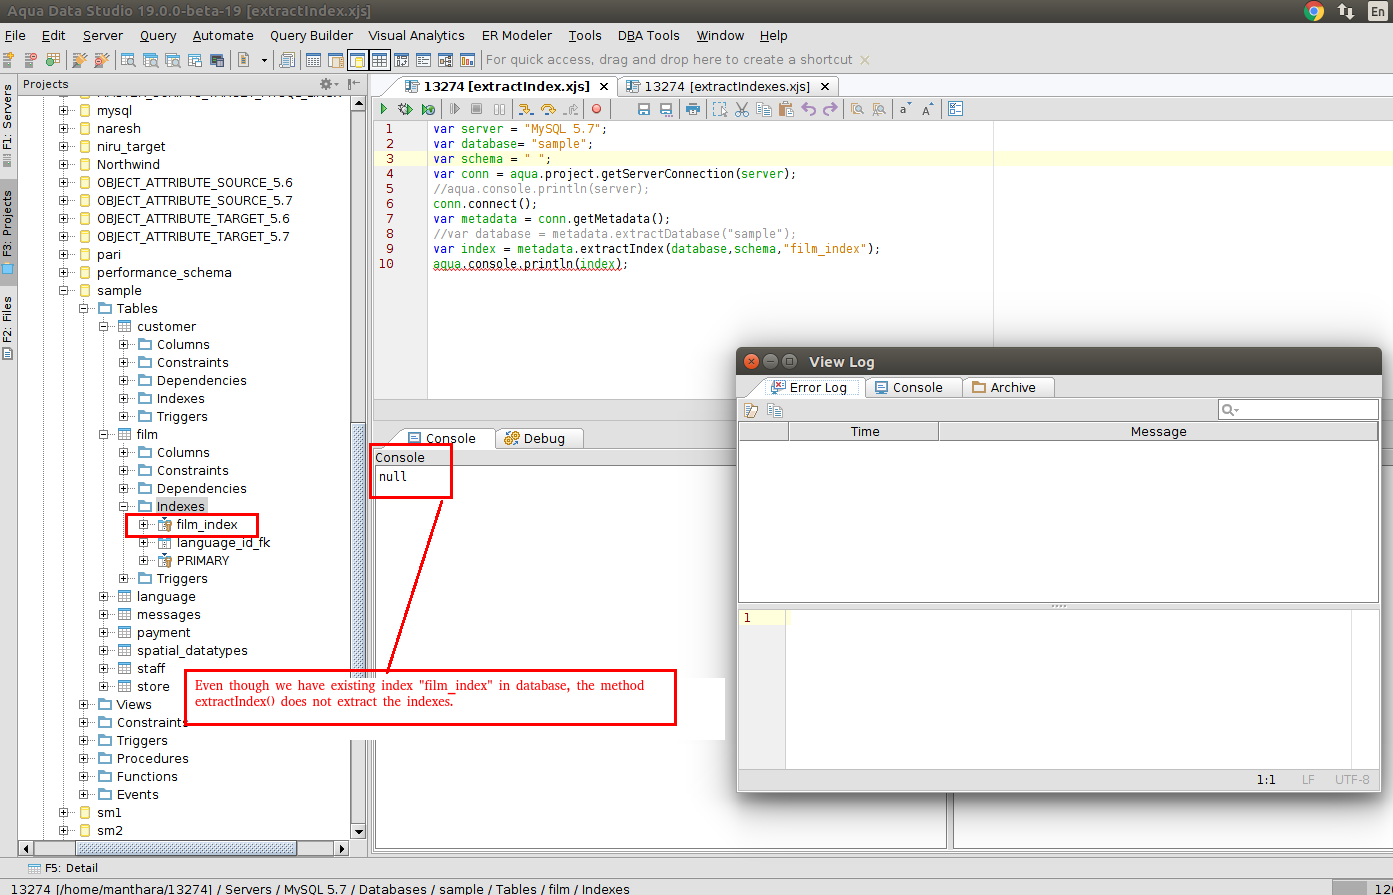
Task: Increase font size with the large 'A' icon
Action: pyautogui.click(x=927, y=109)
